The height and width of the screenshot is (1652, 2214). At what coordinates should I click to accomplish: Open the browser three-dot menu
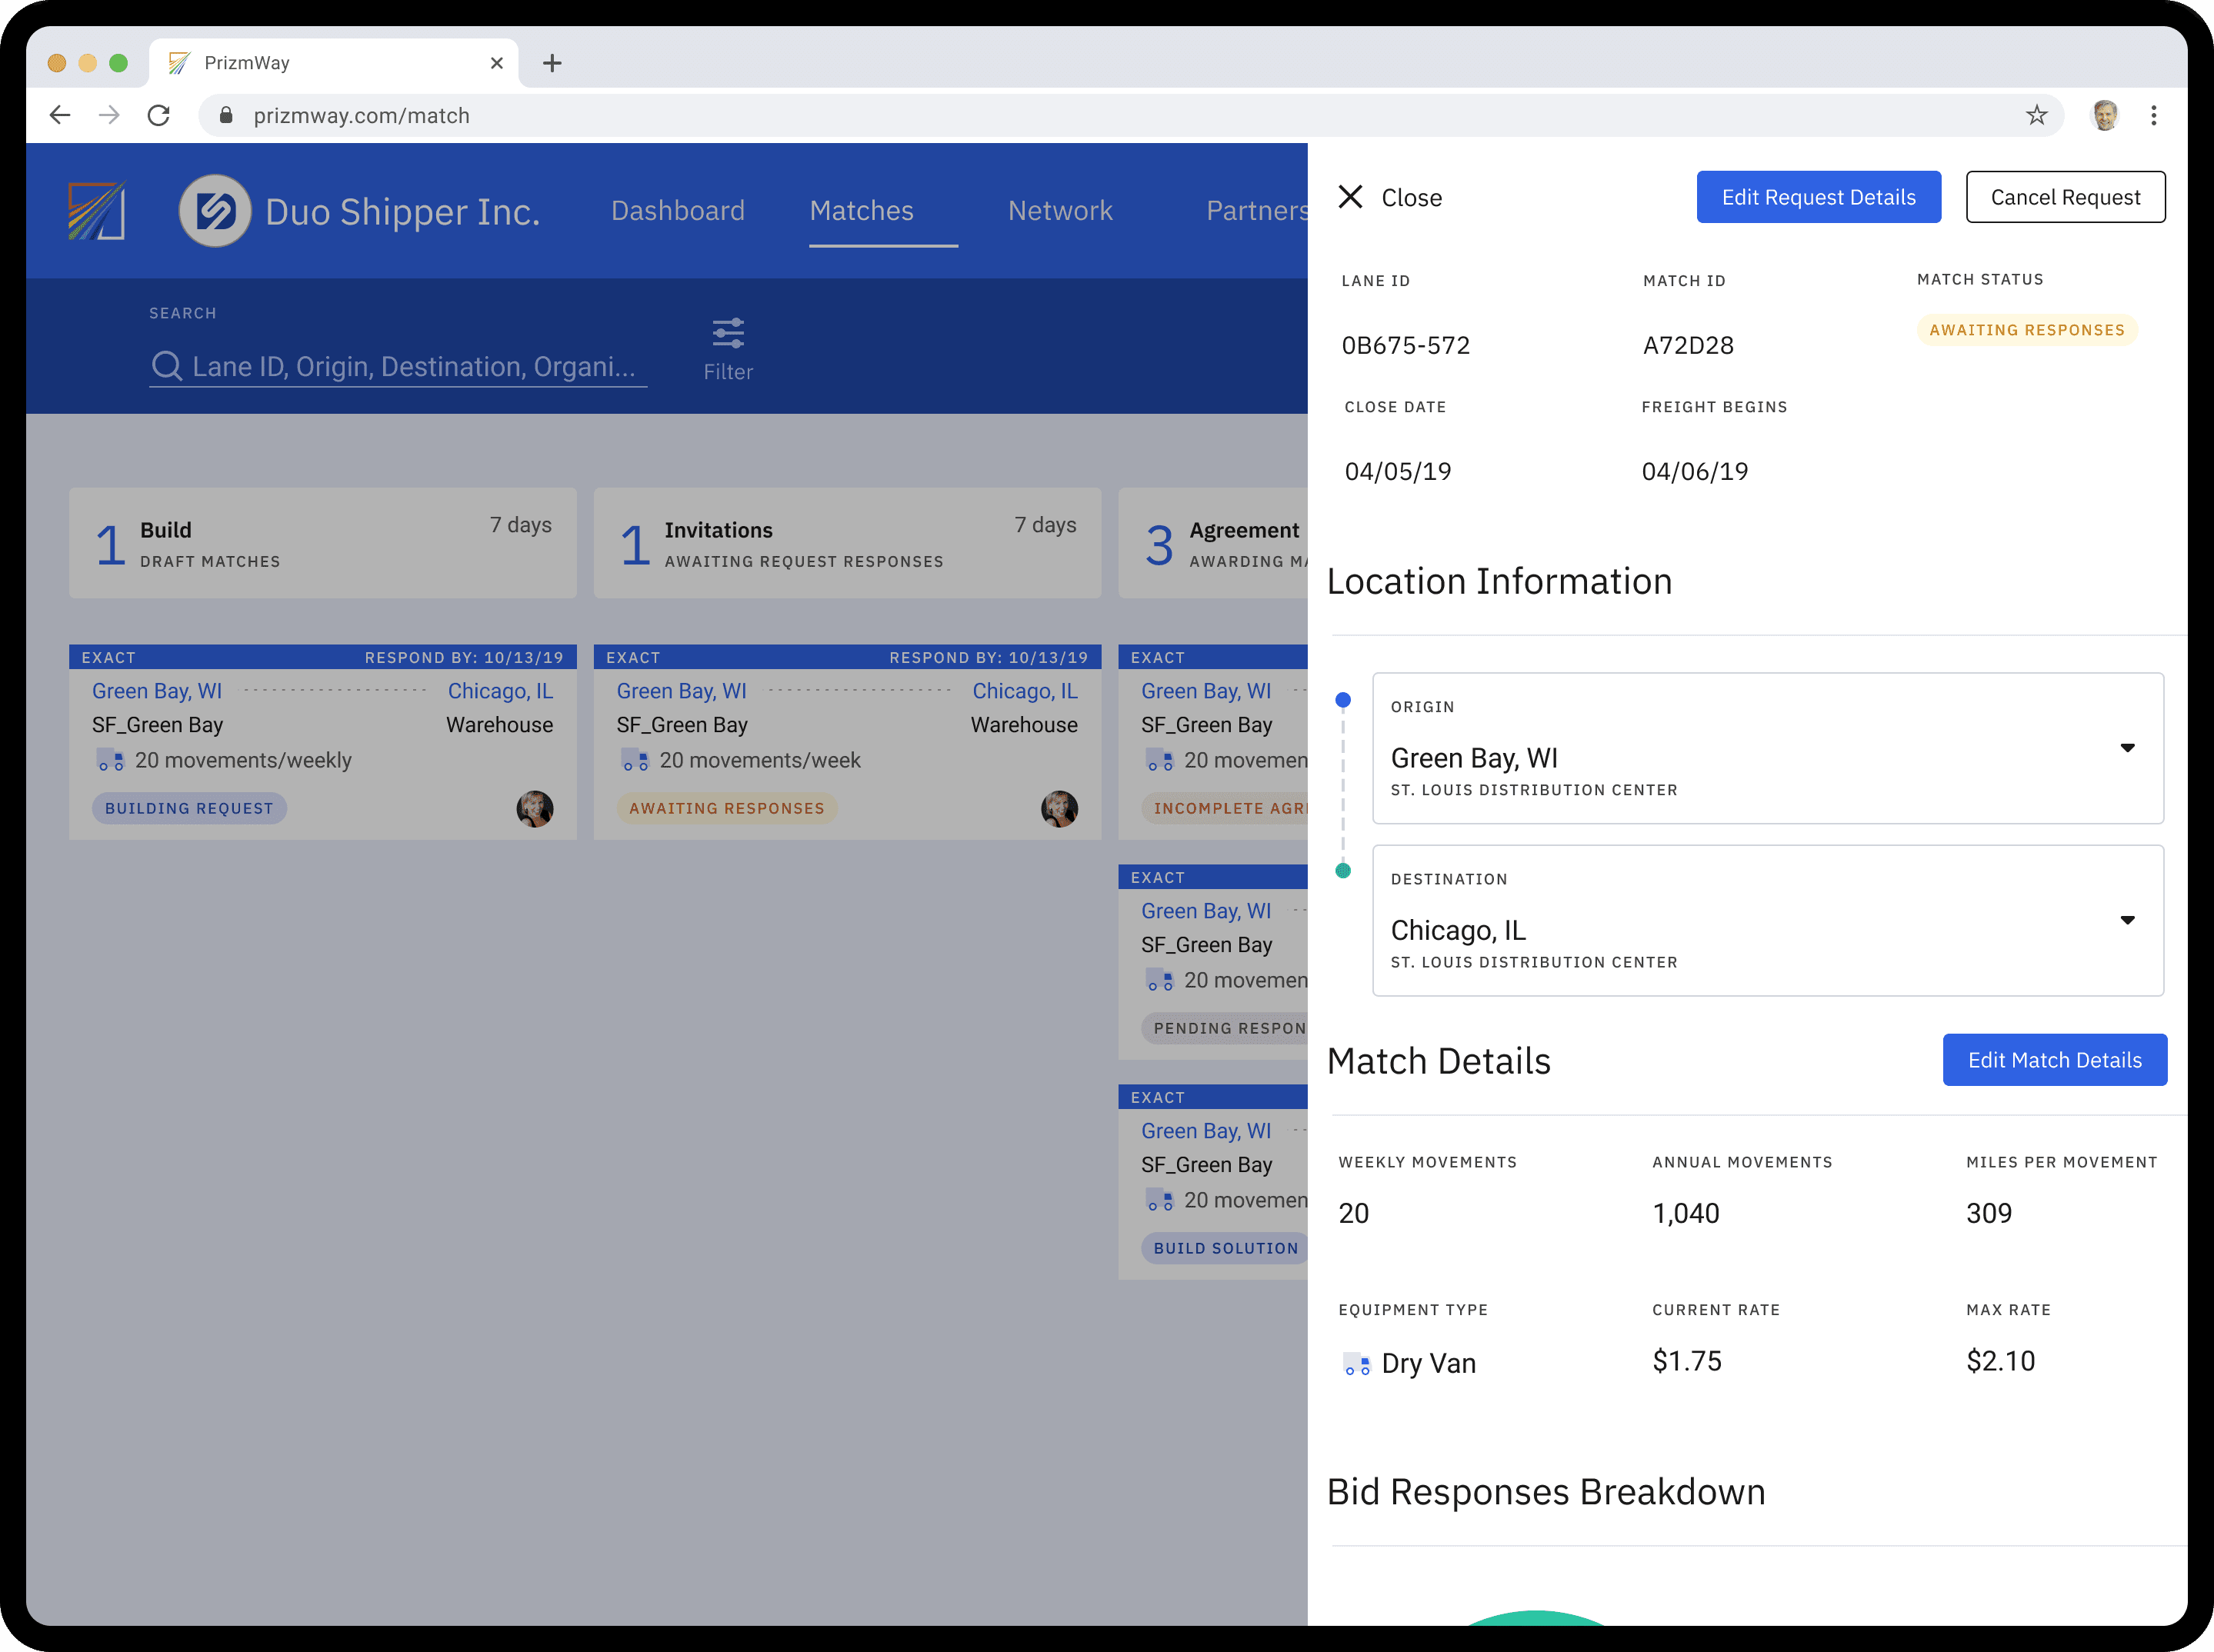pyautogui.click(x=2154, y=115)
